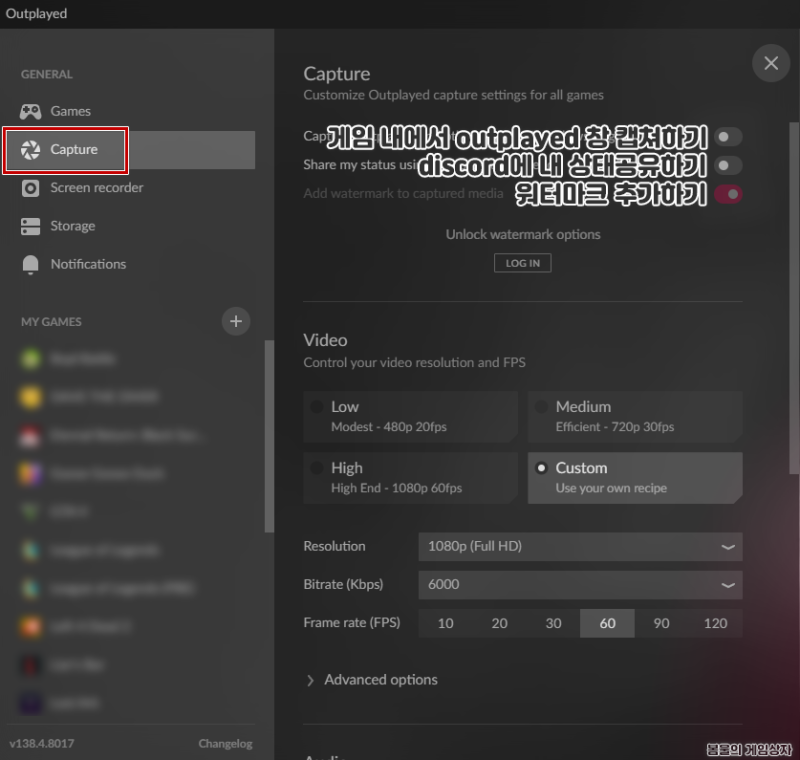This screenshot has width=800, height=760.
Task: Open the Bitrate (Kbps) dropdown
Action: tap(580, 585)
